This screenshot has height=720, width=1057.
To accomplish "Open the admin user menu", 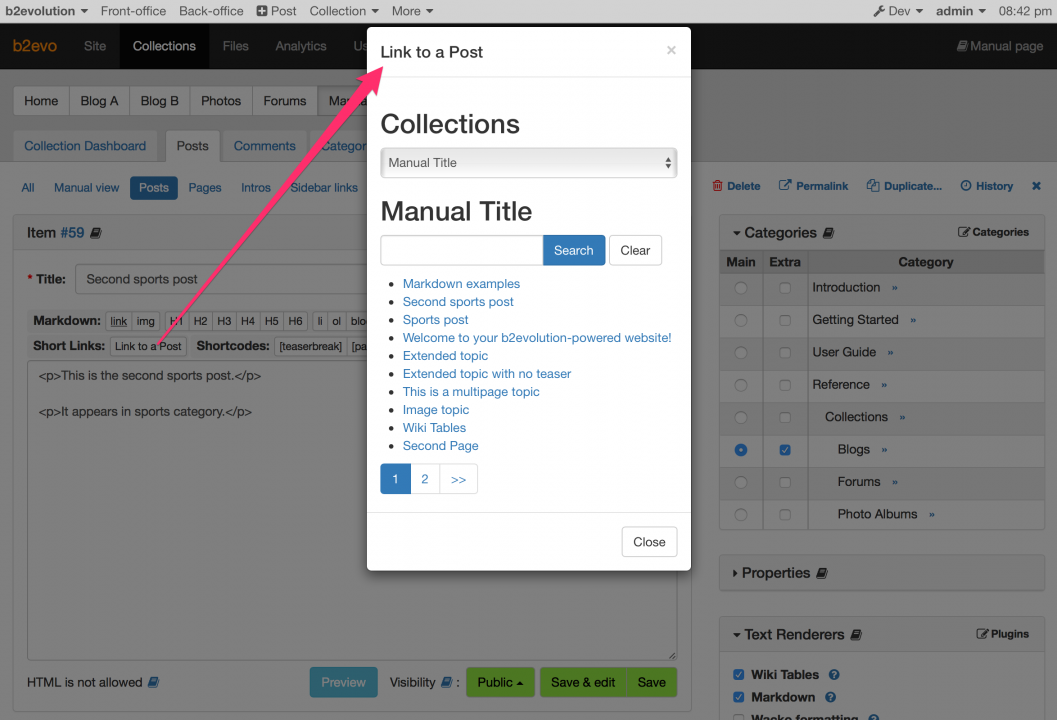I will pos(961,11).
